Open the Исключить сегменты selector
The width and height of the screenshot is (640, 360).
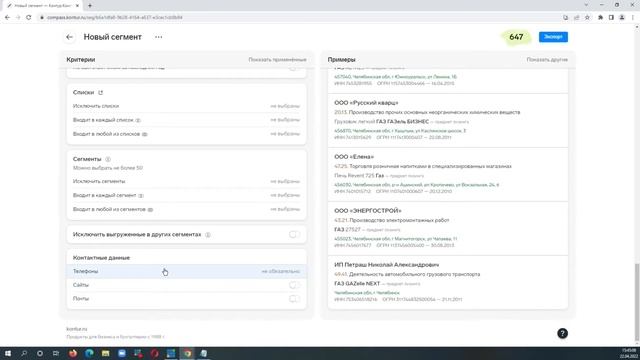tap(186, 181)
